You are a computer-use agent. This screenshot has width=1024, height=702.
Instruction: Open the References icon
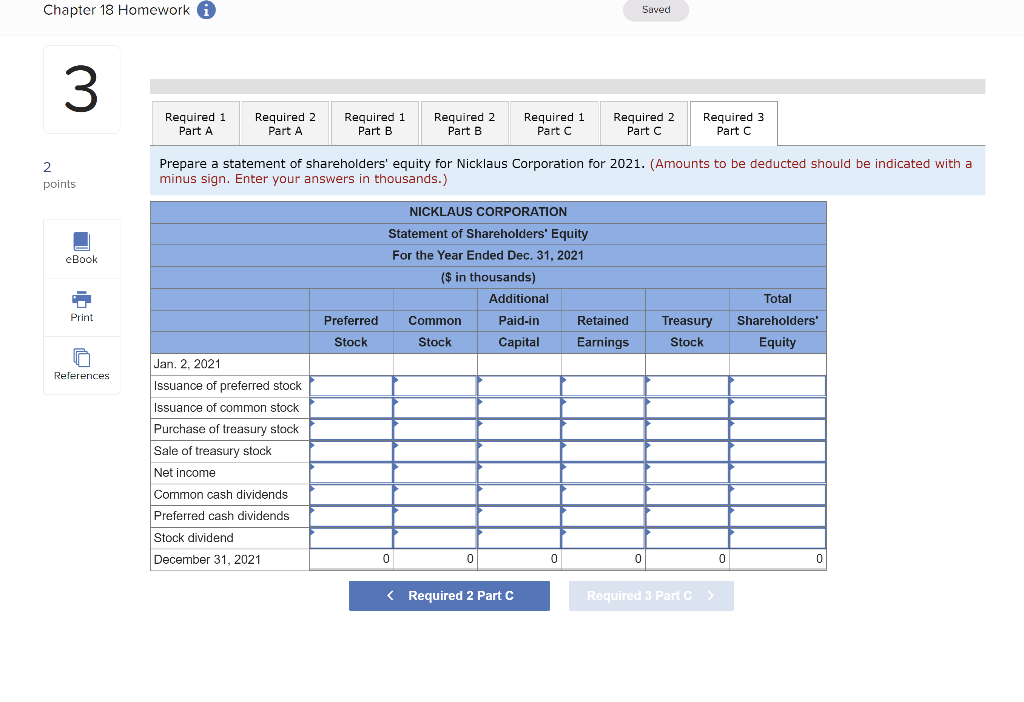[x=82, y=364]
